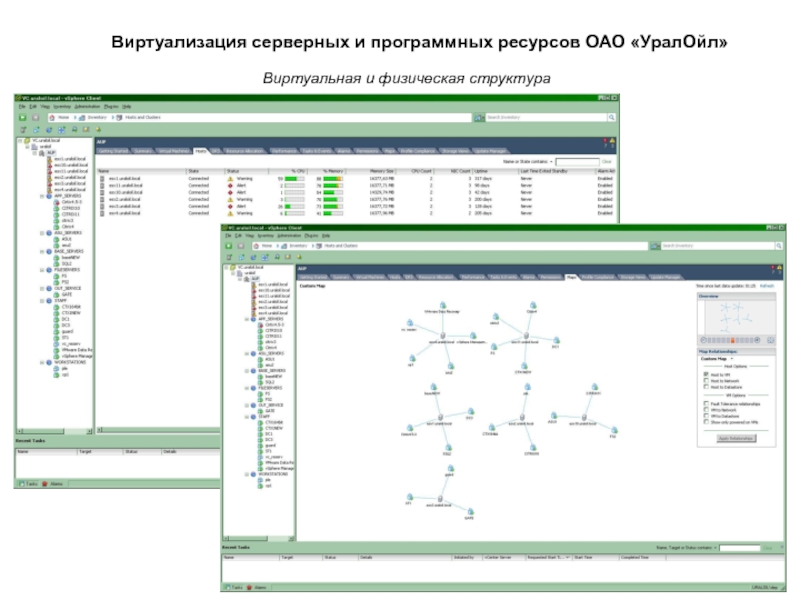Viewport: 800px width, 600px height.
Task: Click Tasks icon in back window status bar
Action: 21,484
